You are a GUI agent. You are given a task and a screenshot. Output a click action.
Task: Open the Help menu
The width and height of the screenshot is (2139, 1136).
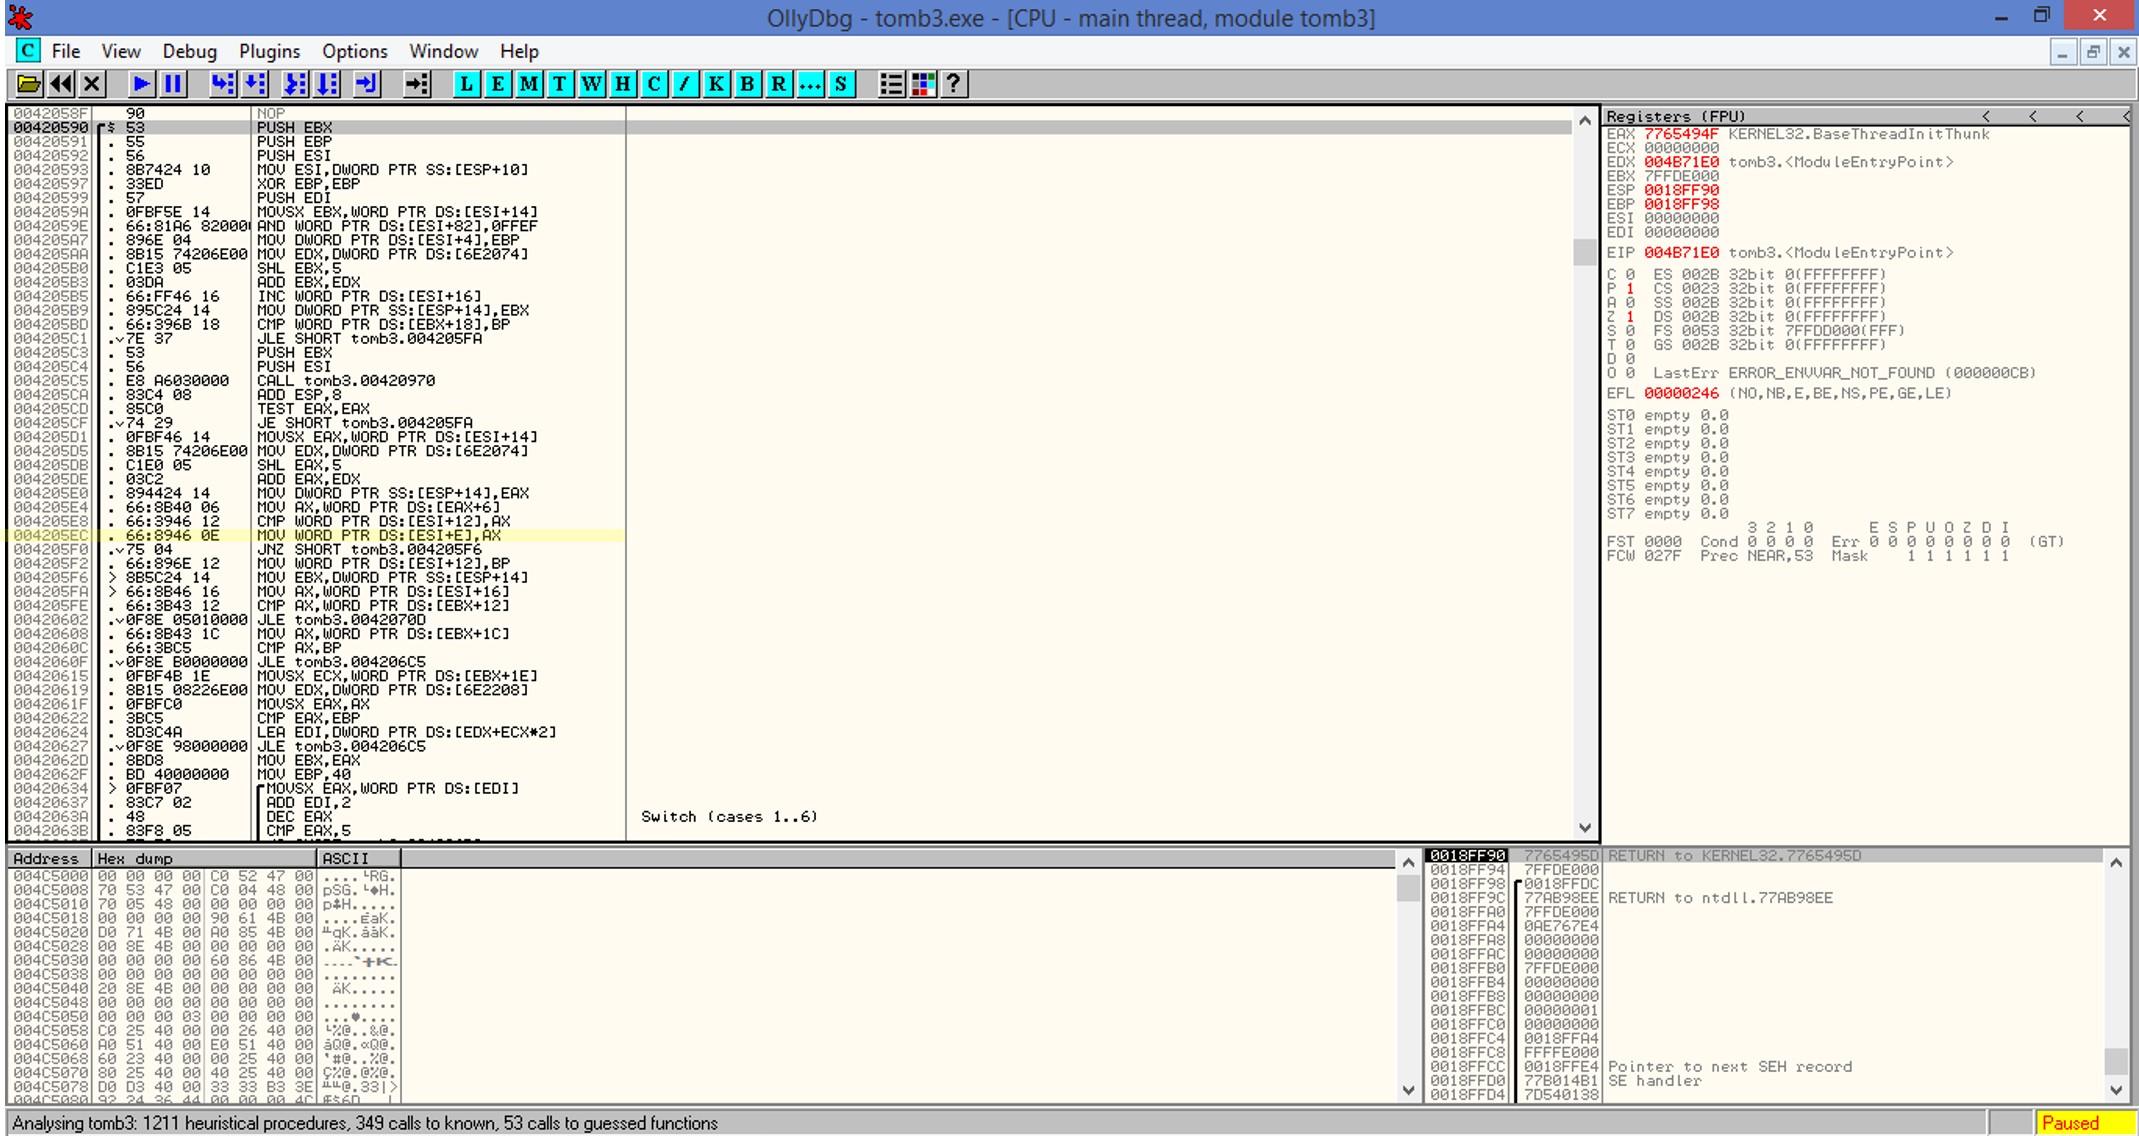coord(520,51)
